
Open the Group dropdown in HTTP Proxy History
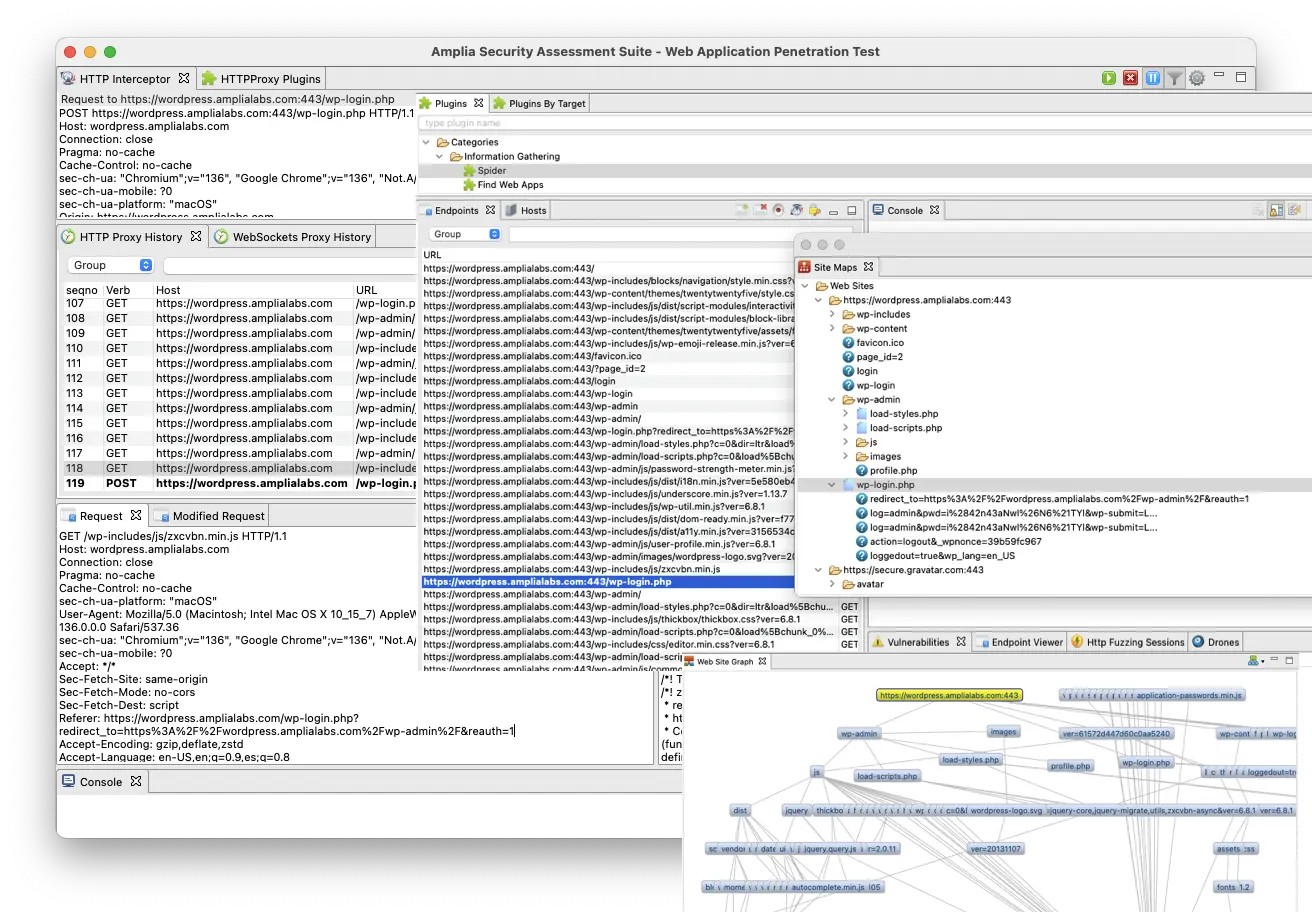[111, 265]
